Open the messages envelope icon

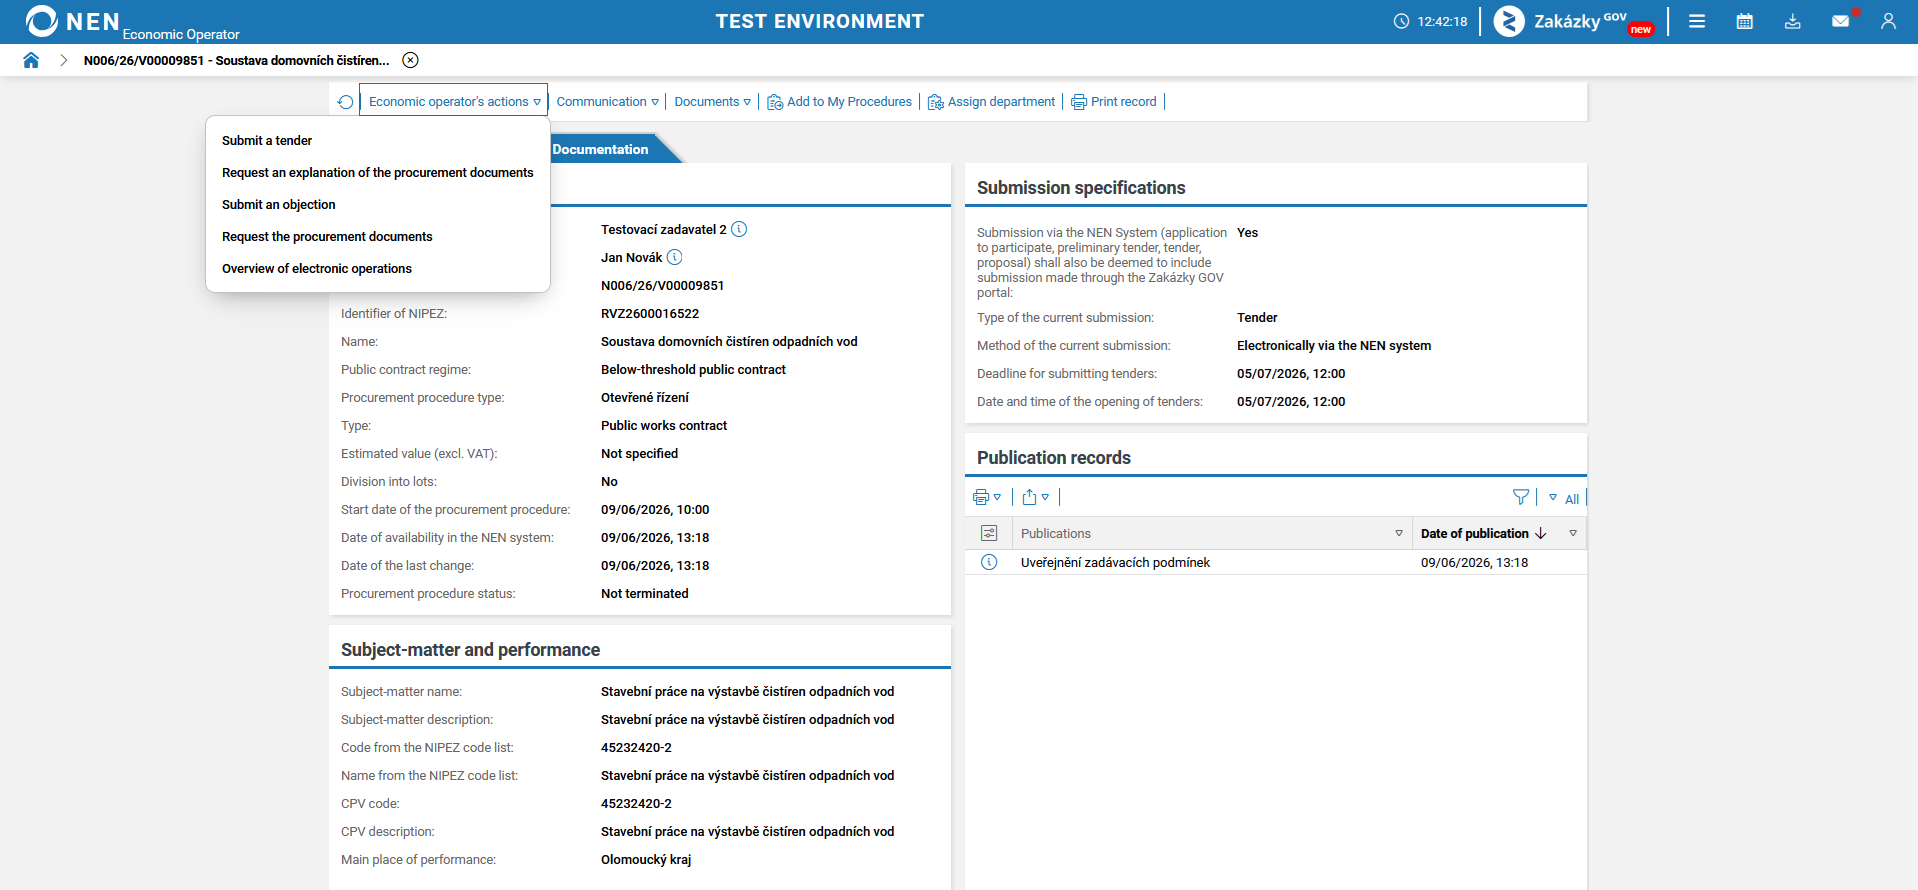(1840, 21)
